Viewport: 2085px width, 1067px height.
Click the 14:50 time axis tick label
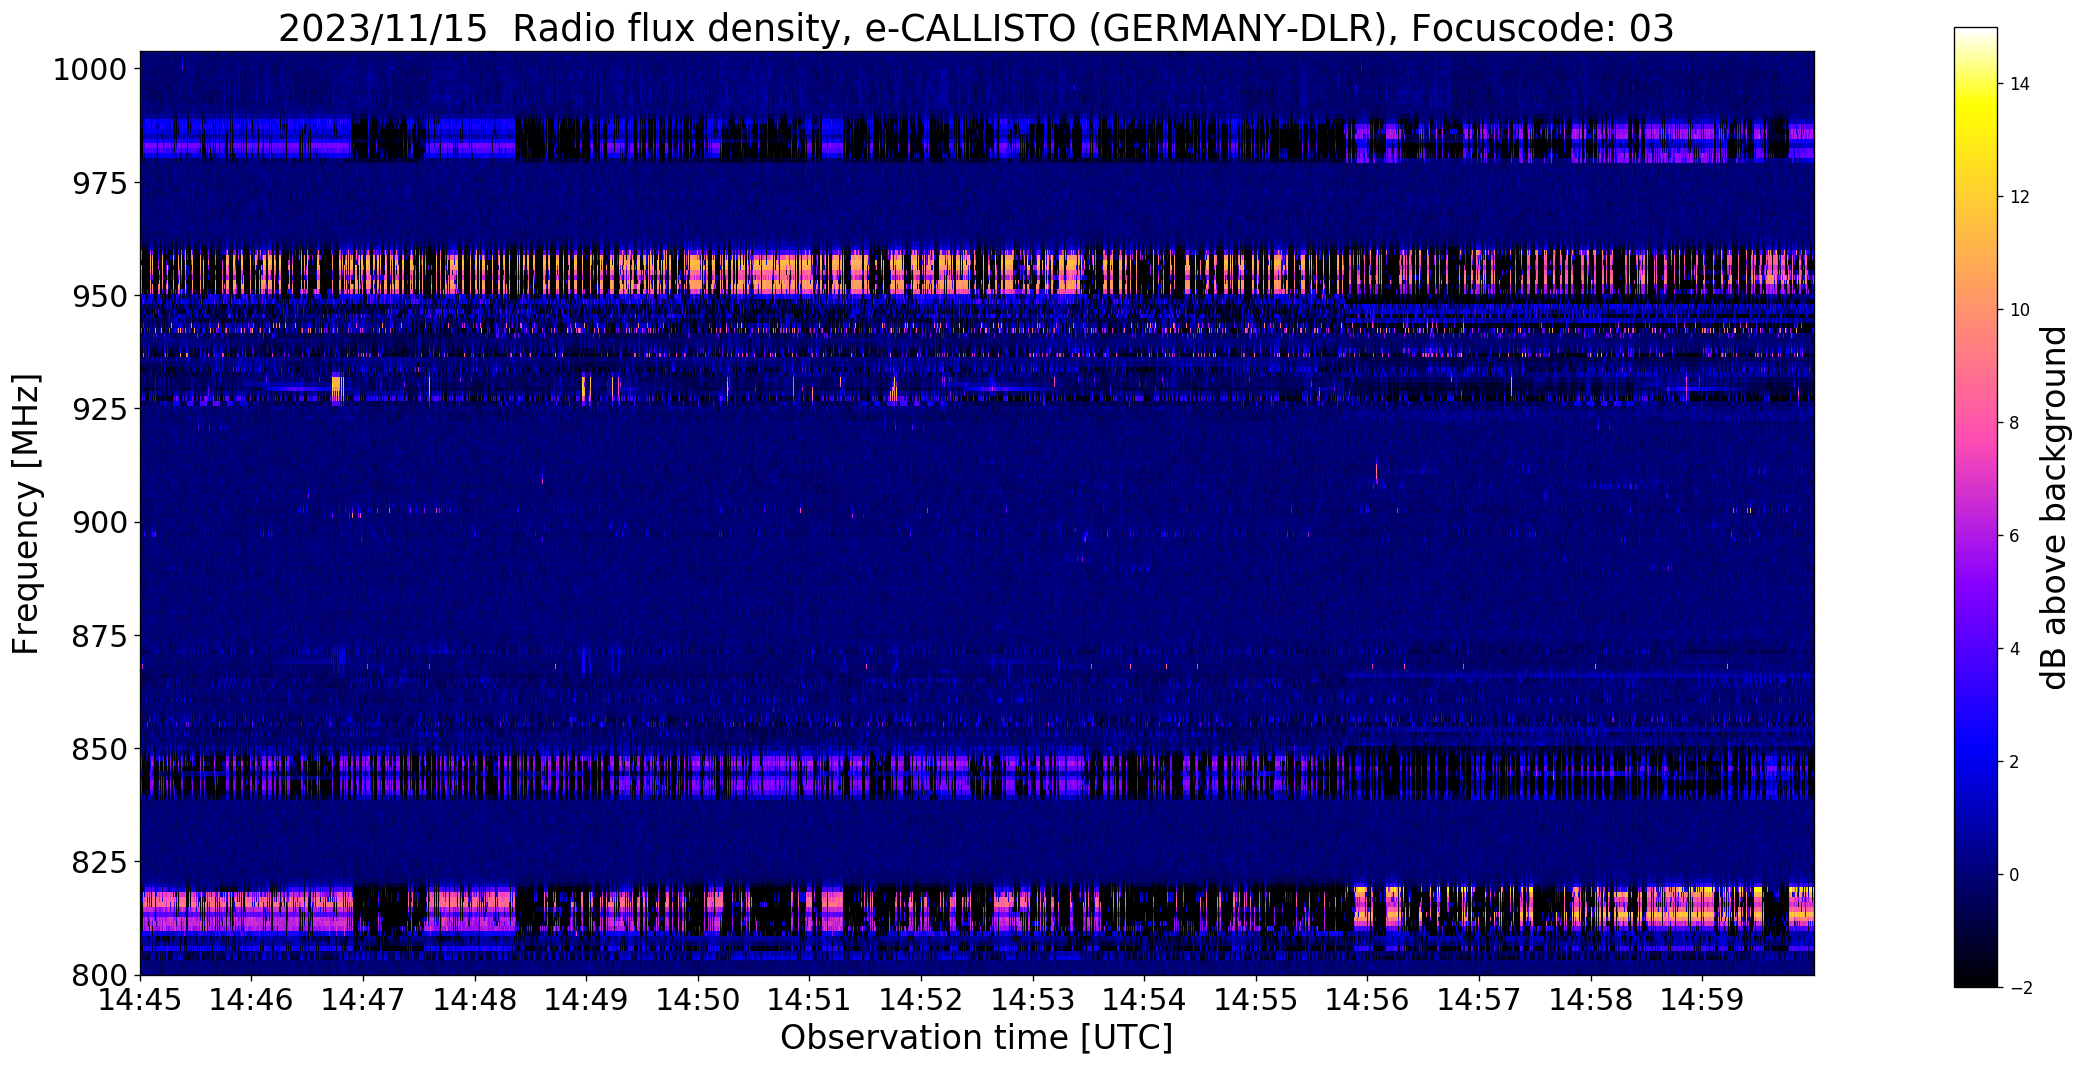click(x=697, y=999)
